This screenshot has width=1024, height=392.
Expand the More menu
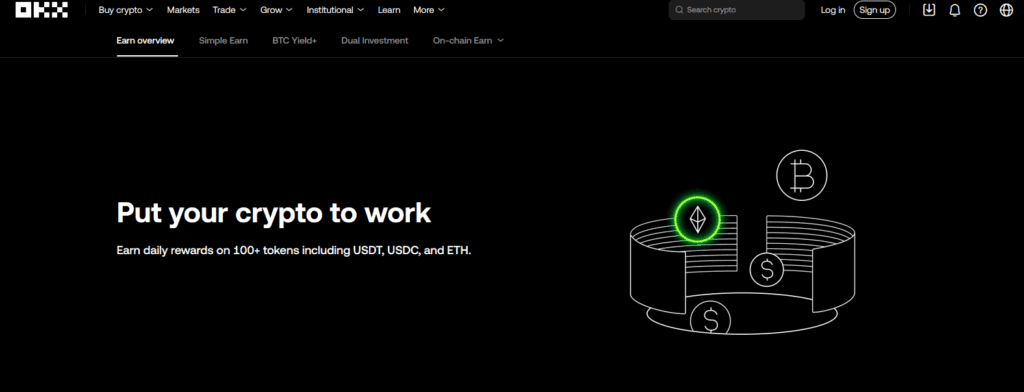coord(428,10)
